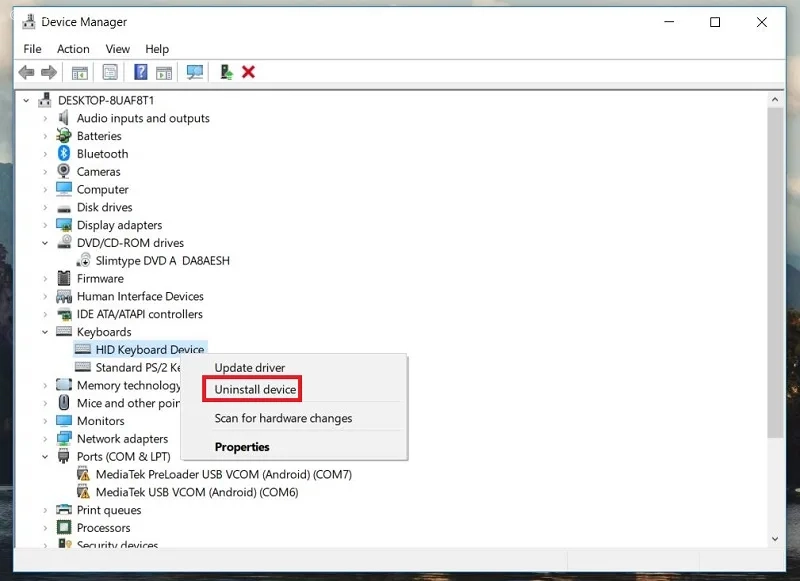The image size is (800, 581).
Task: Minimize the Device Manager window
Action: [x=669, y=22]
